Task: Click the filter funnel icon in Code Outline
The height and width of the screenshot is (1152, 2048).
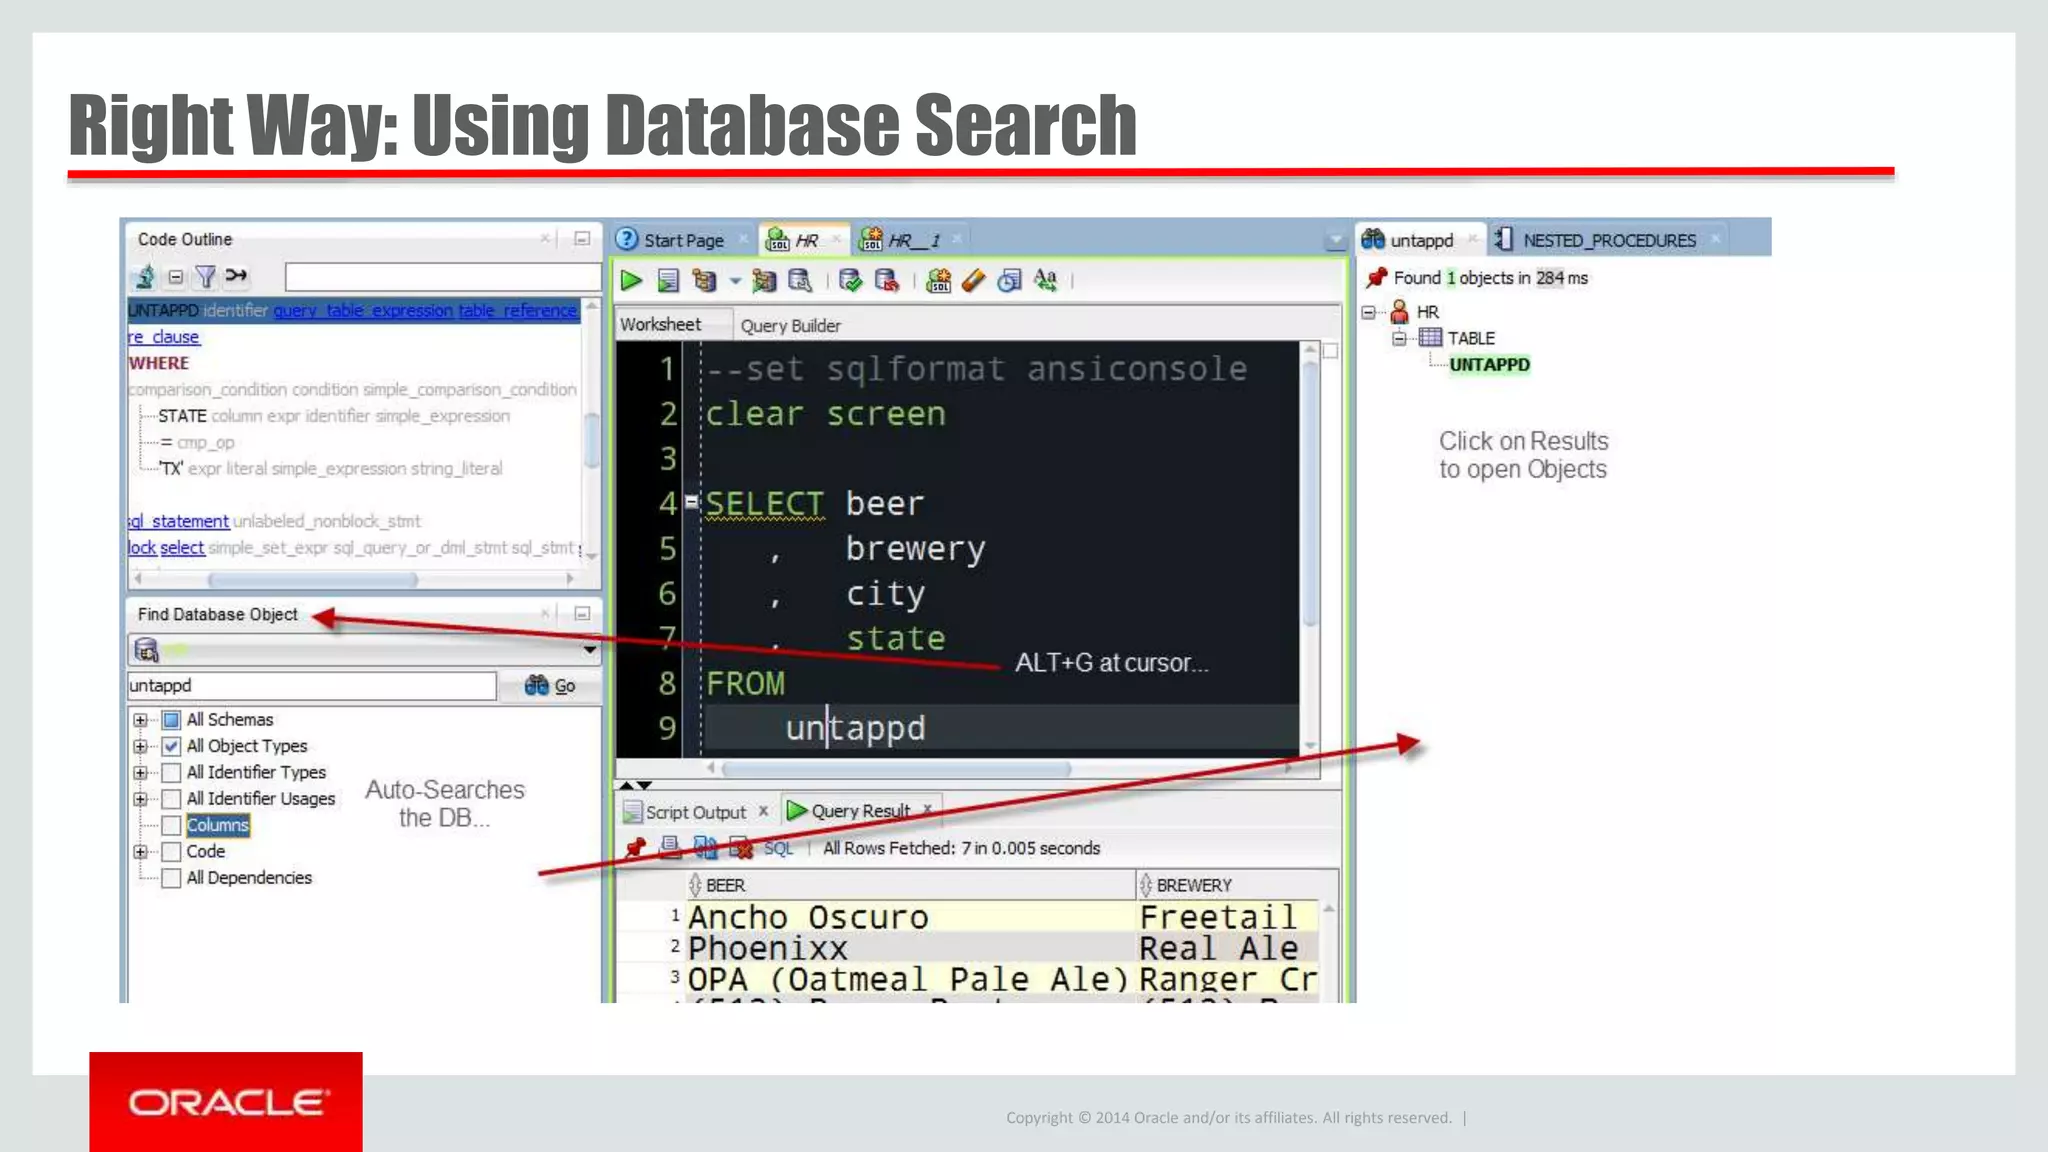Action: pyautogui.click(x=205, y=277)
